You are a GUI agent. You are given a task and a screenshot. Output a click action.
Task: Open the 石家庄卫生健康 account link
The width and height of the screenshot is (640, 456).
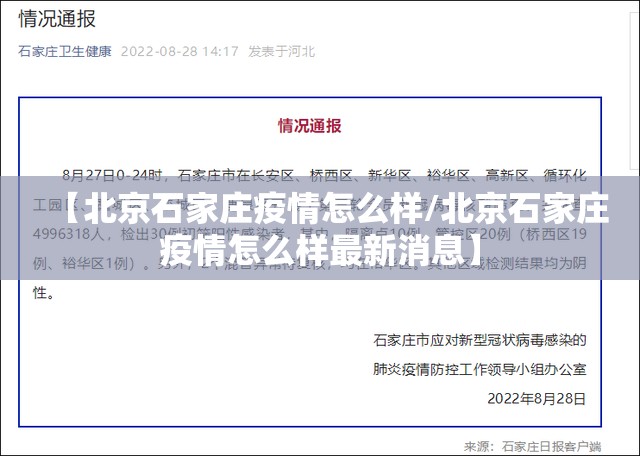64,51
